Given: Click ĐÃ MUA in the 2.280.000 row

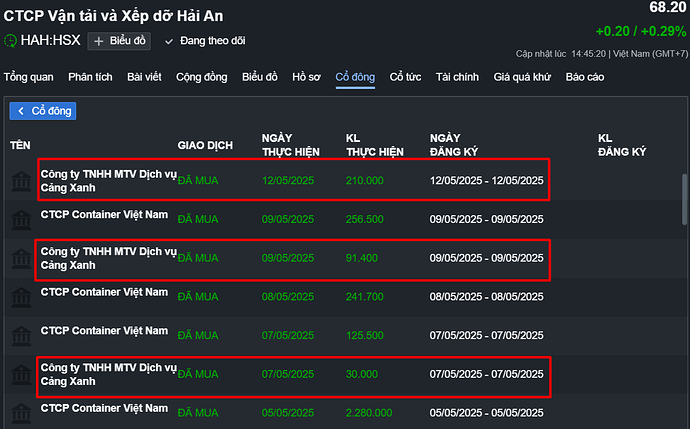Looking at the screenshot, I should (198, 413).
